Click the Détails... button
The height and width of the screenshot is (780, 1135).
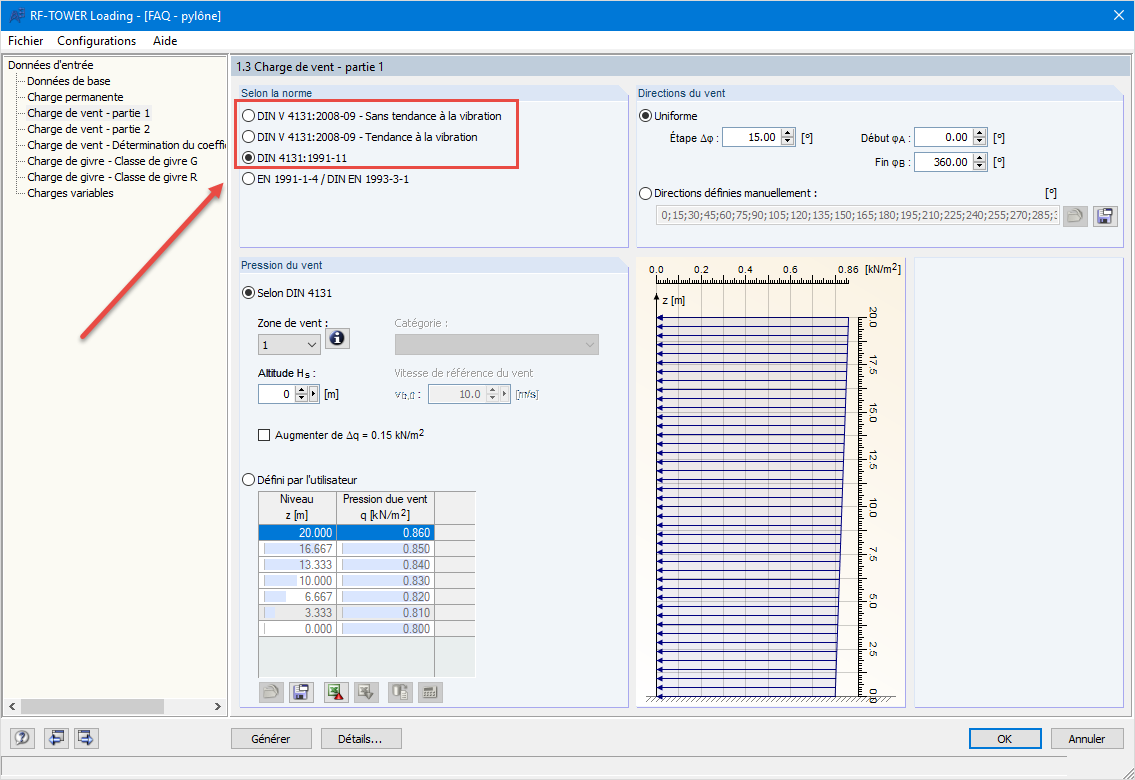point(360,739)
